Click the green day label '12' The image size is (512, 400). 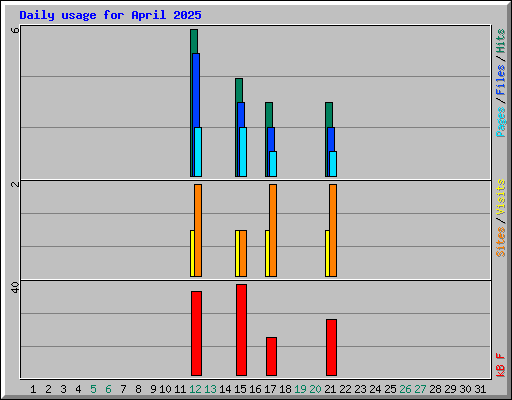[195, 389]
